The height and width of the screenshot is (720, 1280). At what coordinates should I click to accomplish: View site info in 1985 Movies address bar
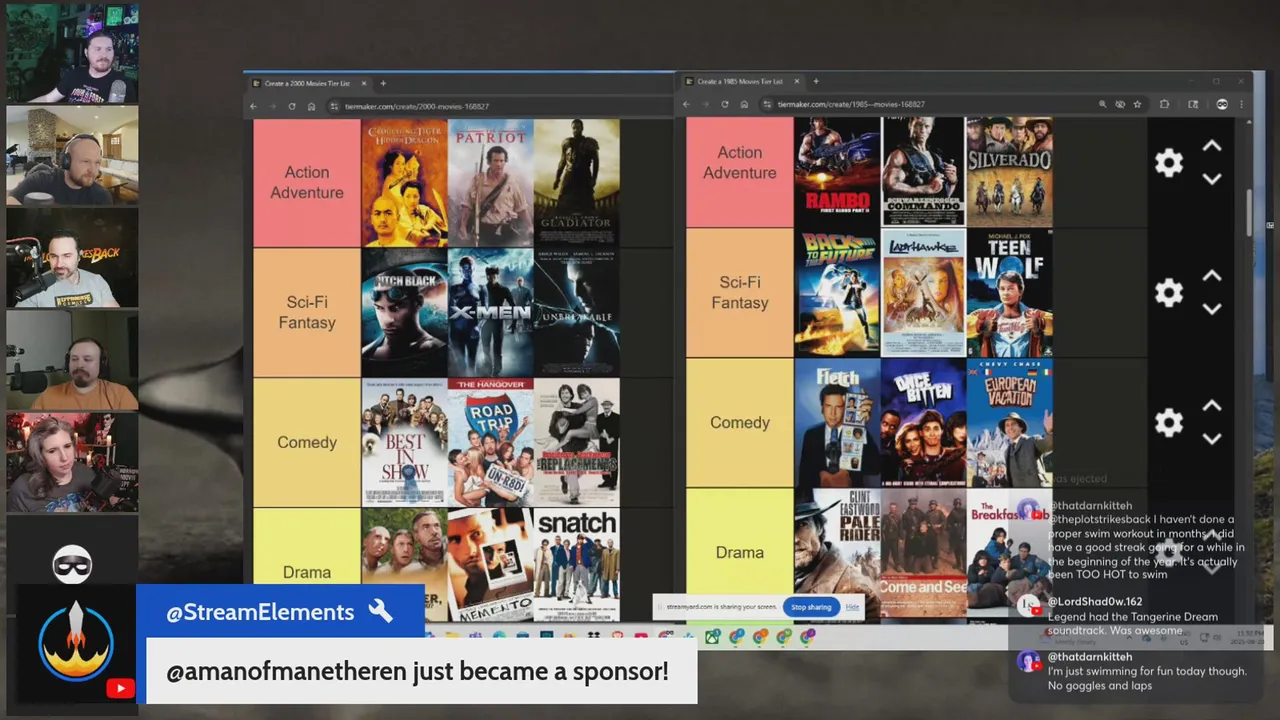767,104
